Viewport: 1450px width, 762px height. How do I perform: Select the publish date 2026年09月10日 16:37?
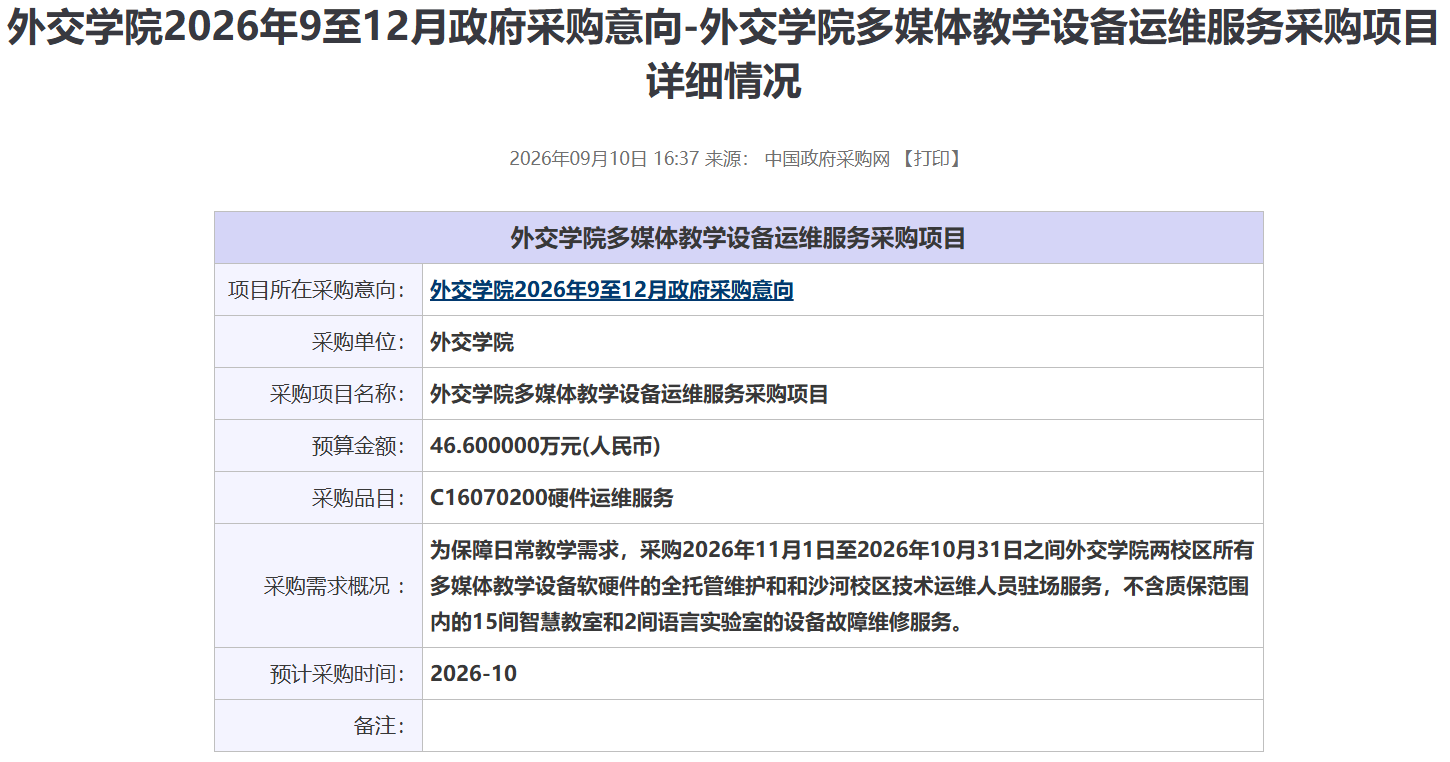point(604,158)
